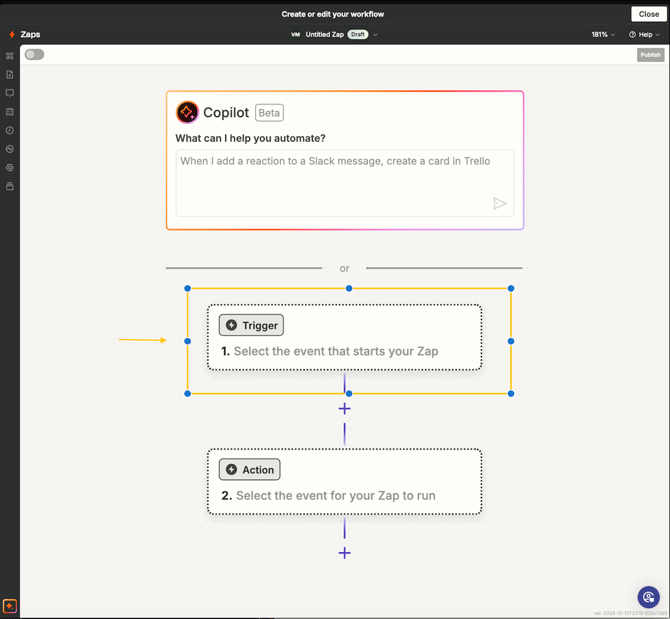Open the speech bubble notes icon in sidebar
This screenshot has height=619, width=670.
pyautogui.click(x=10, y=93)
